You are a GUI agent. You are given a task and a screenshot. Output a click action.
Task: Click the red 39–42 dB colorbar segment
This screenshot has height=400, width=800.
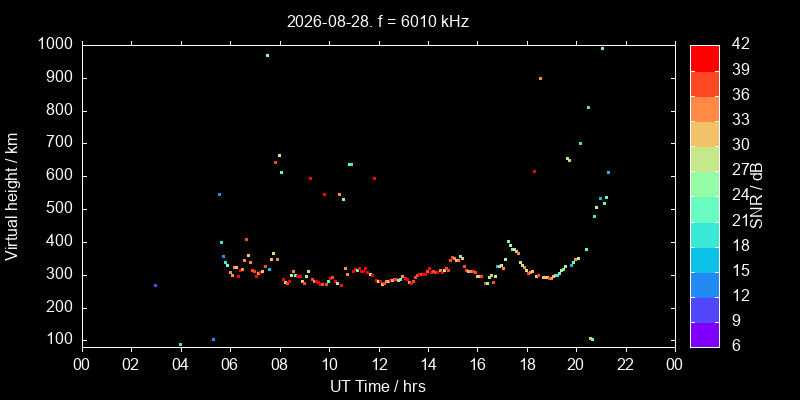pos(705,58)
